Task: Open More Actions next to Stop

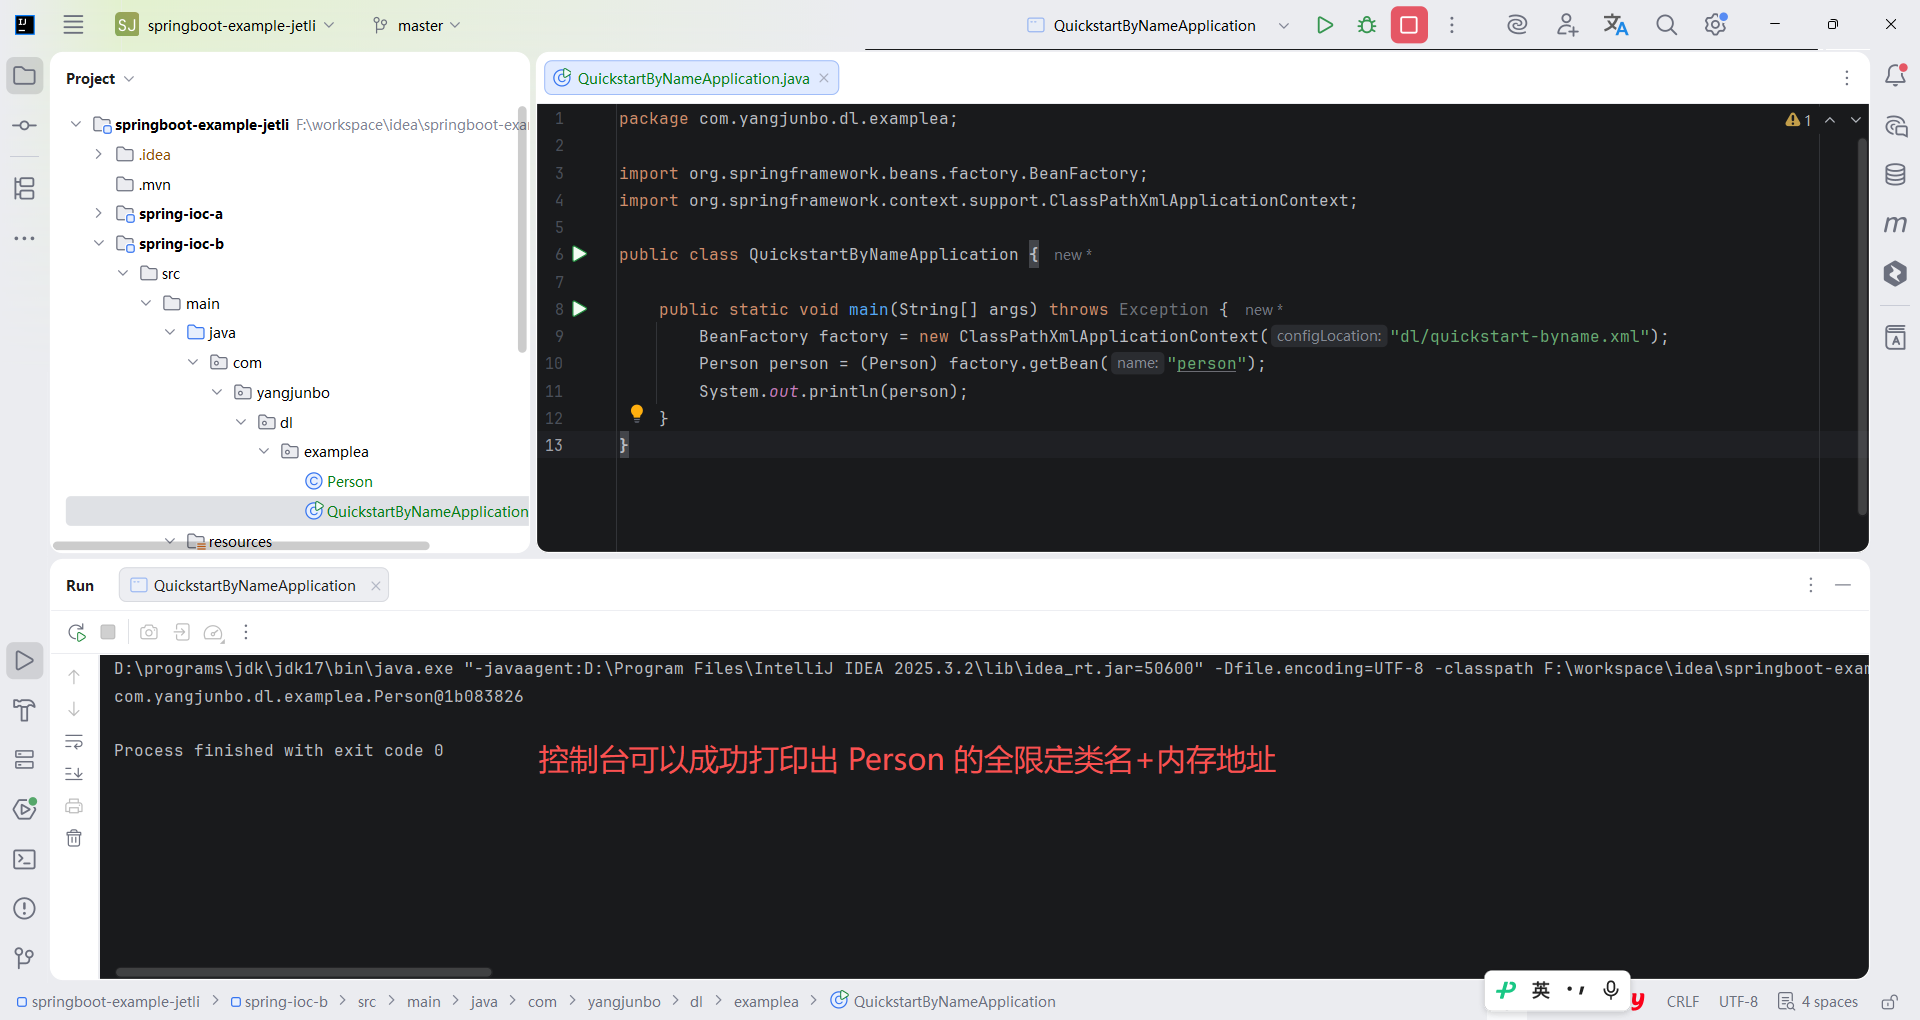Action: [x=1452, y=25]
